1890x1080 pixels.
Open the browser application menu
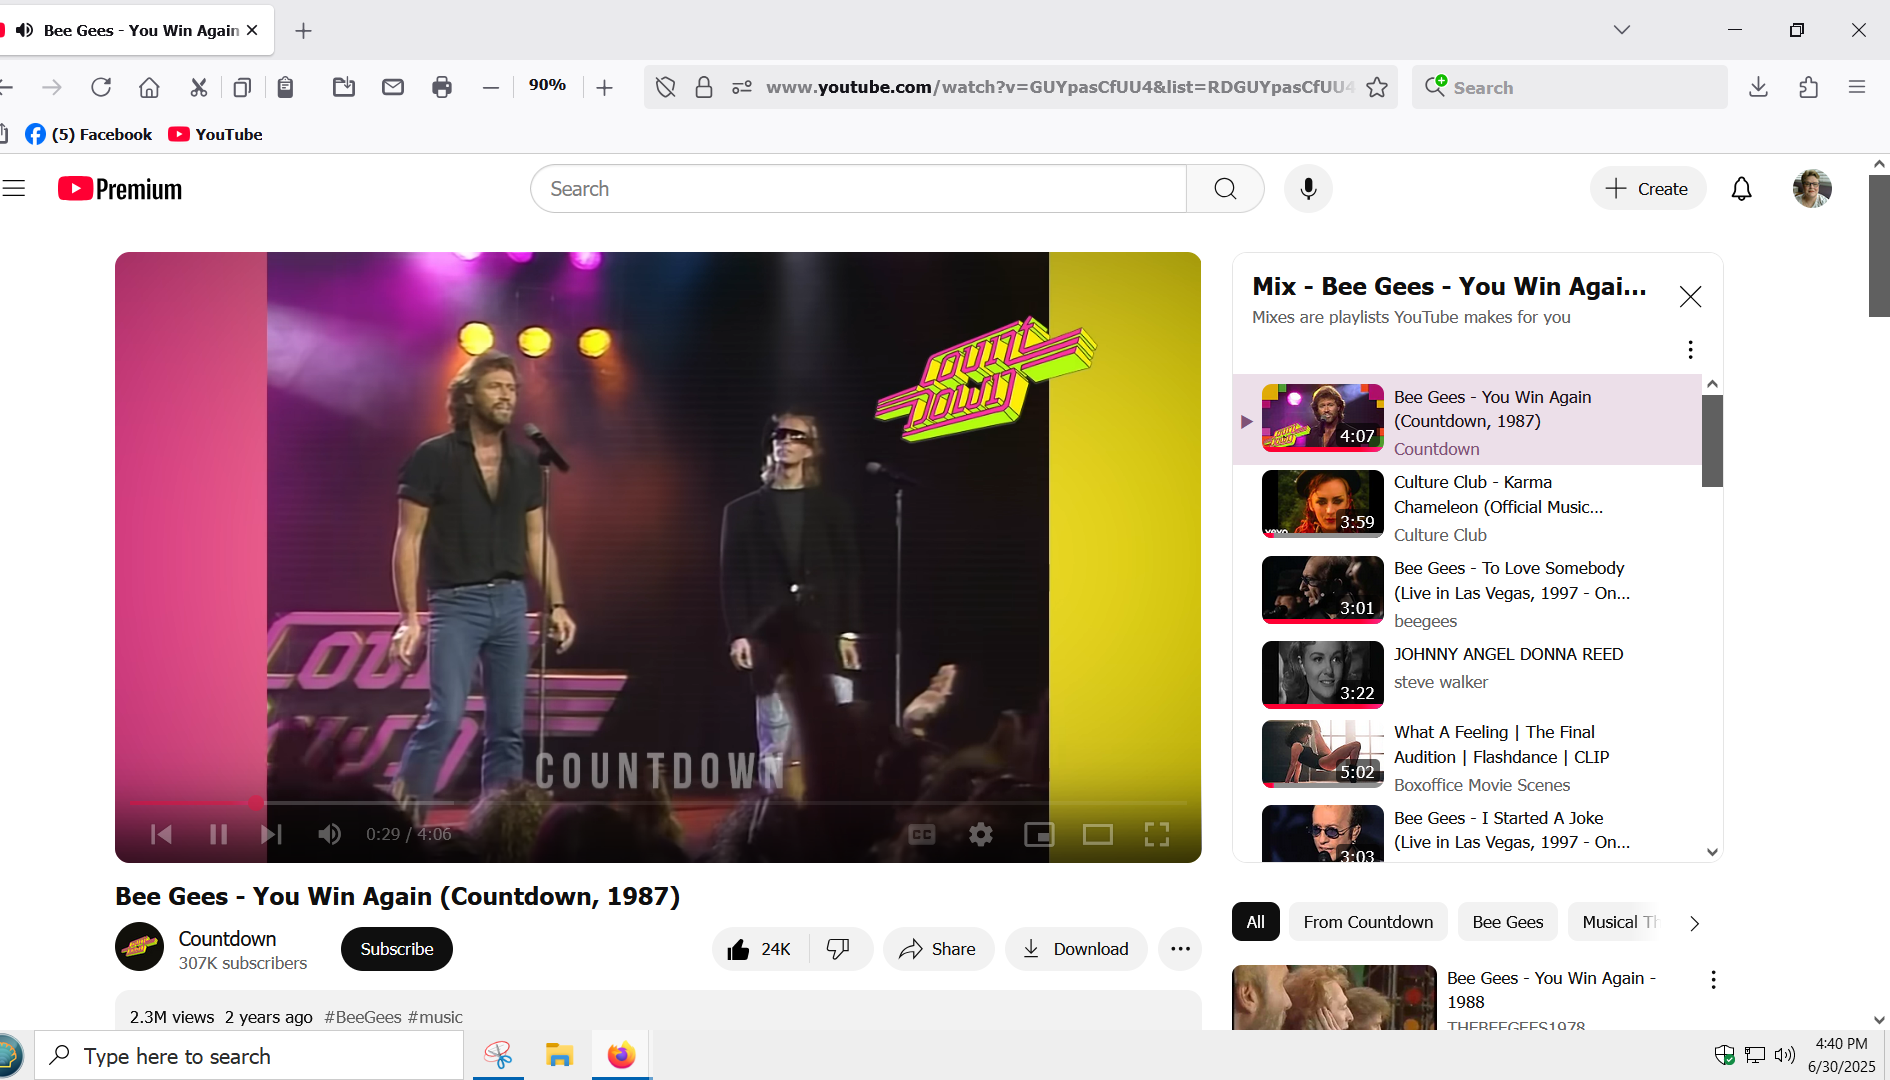(1857, 87)
